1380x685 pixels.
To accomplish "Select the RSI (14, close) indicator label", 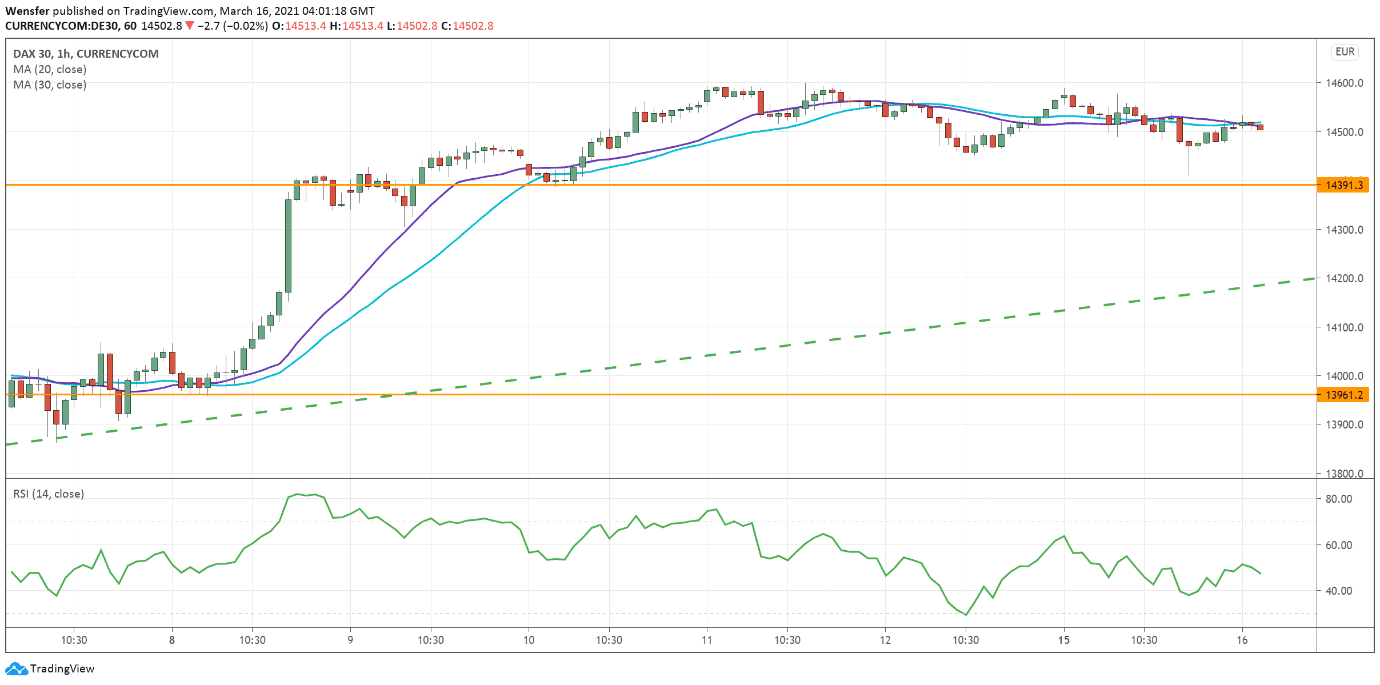I will coord(48,493).
